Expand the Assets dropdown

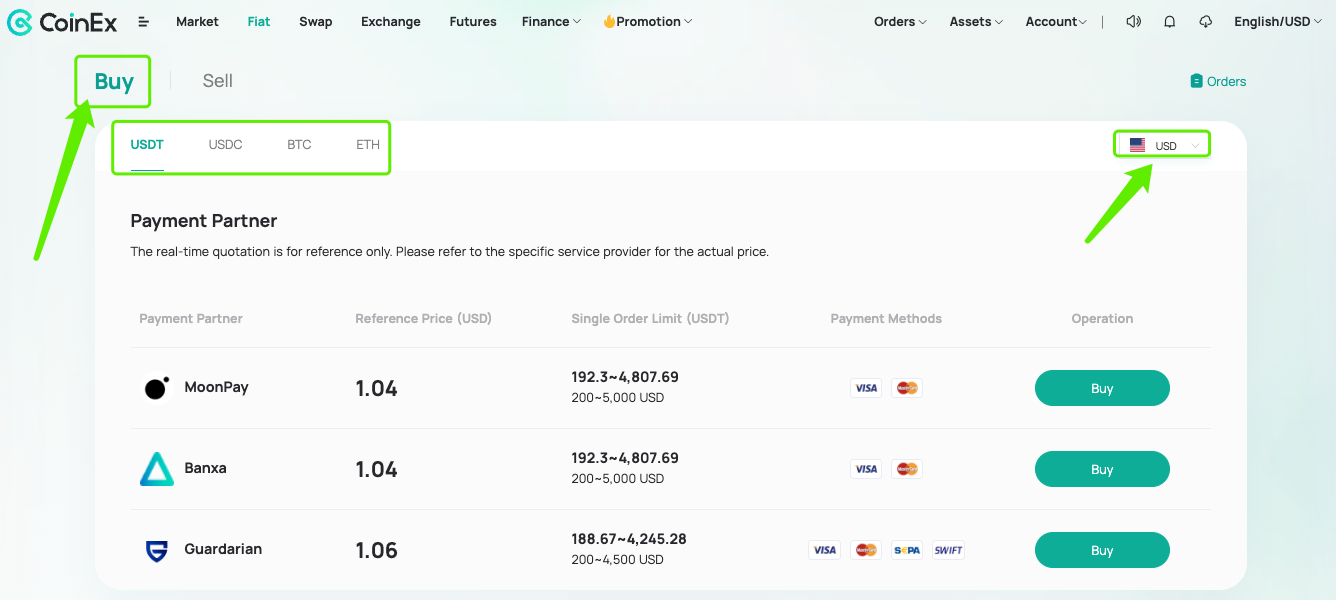(976, 21)
